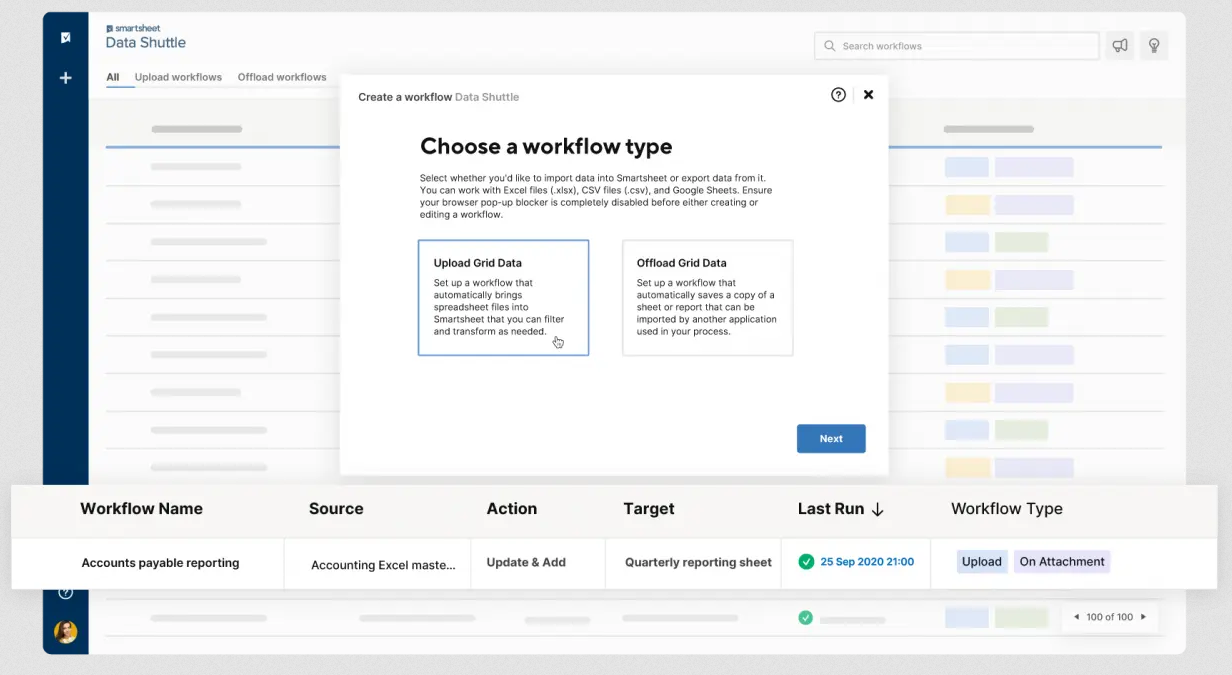Click the Workflow Type column header
1232x675 pixels.
(1007, 509)
